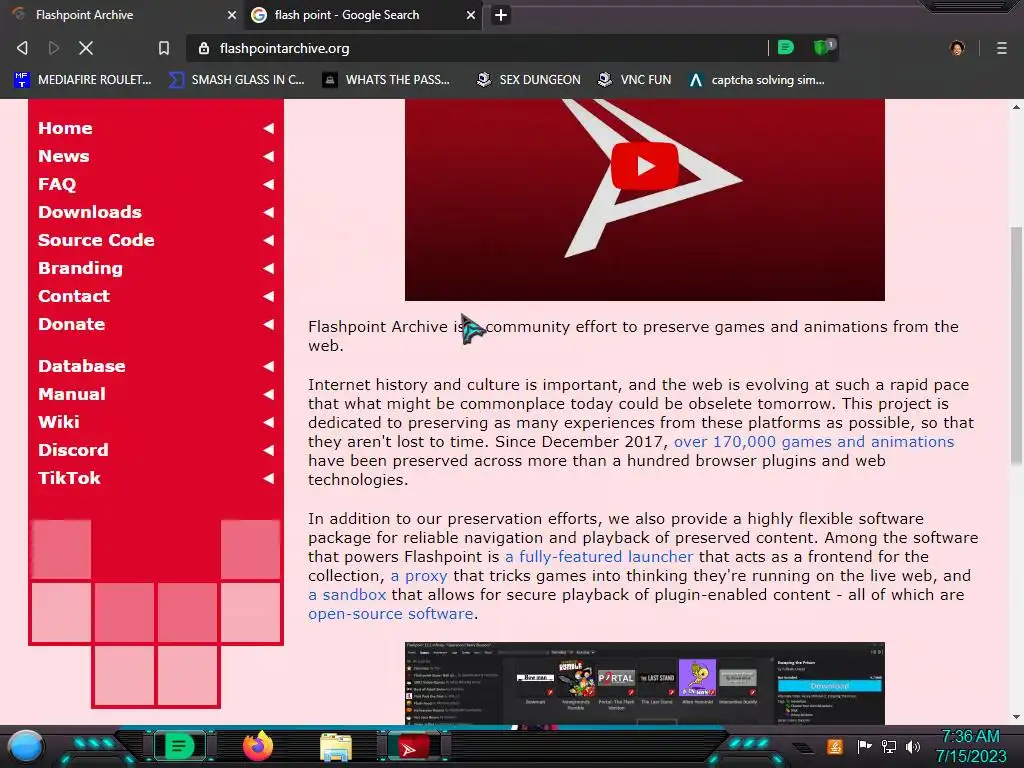
Task: Open the Database link
Action: pos(82,366)
